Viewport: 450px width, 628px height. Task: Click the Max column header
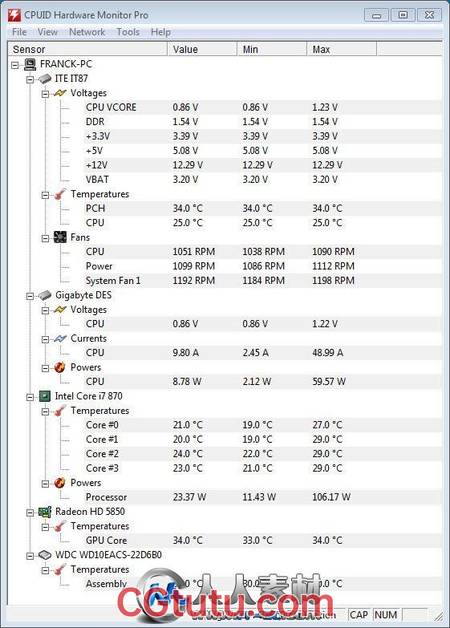[342, 49]
